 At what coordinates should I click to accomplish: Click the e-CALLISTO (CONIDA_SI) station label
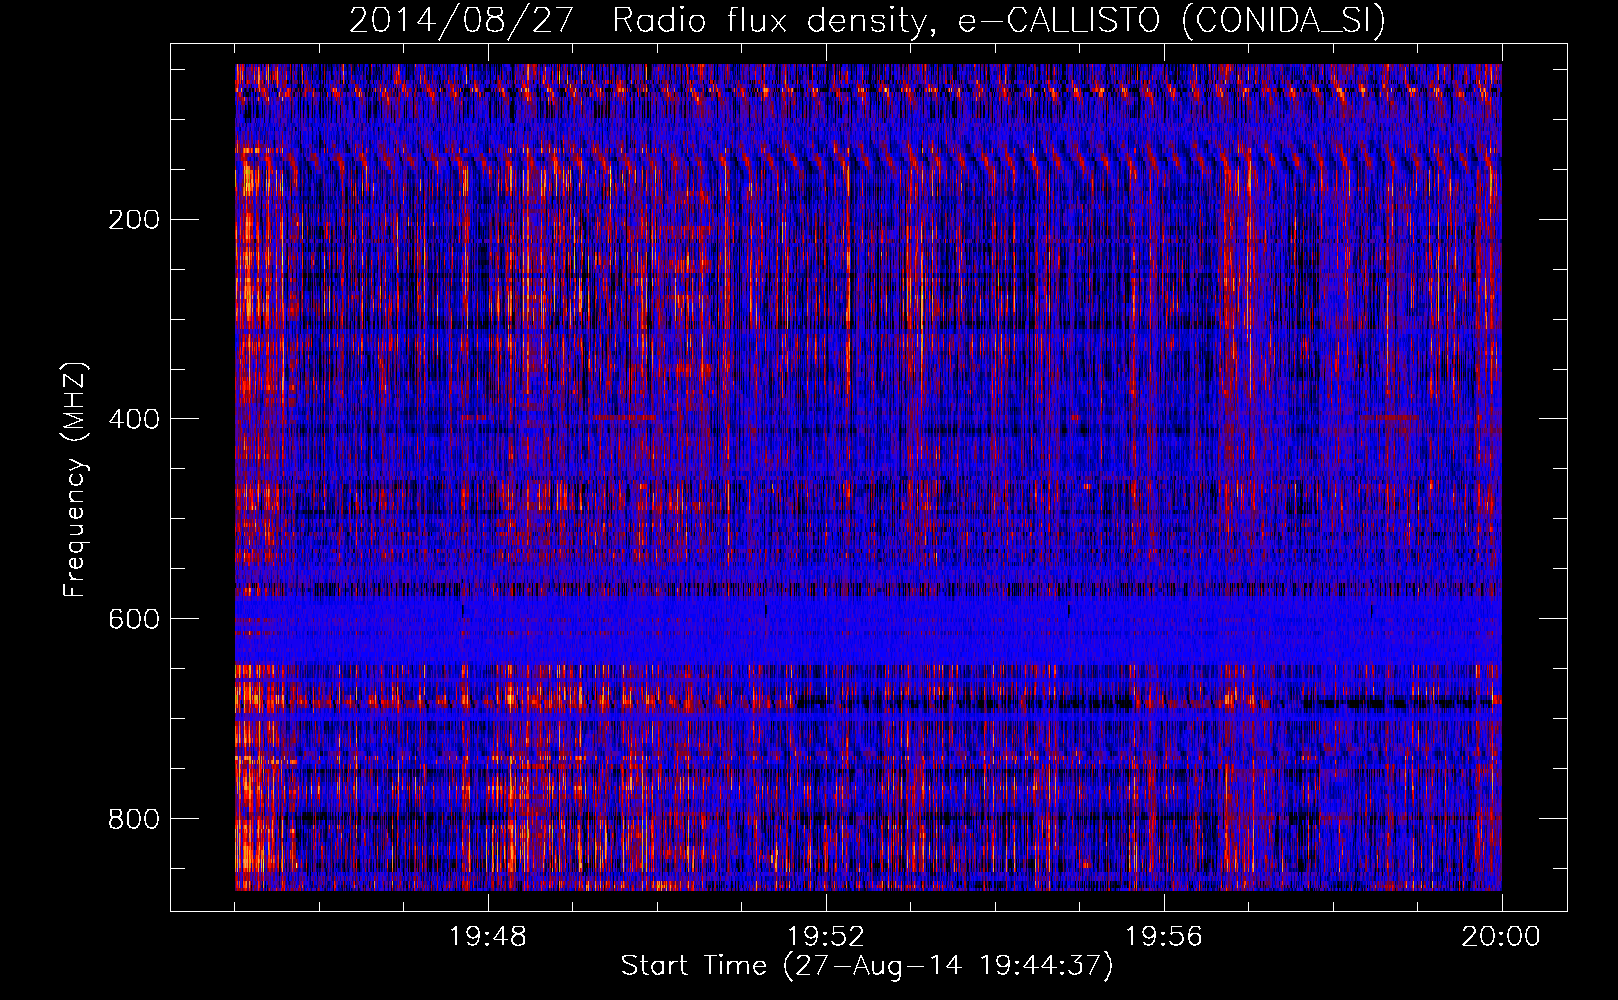click(x=1172, y=21)
